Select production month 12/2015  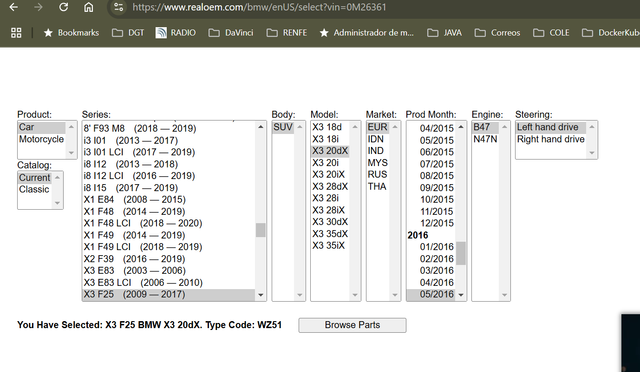431,223
